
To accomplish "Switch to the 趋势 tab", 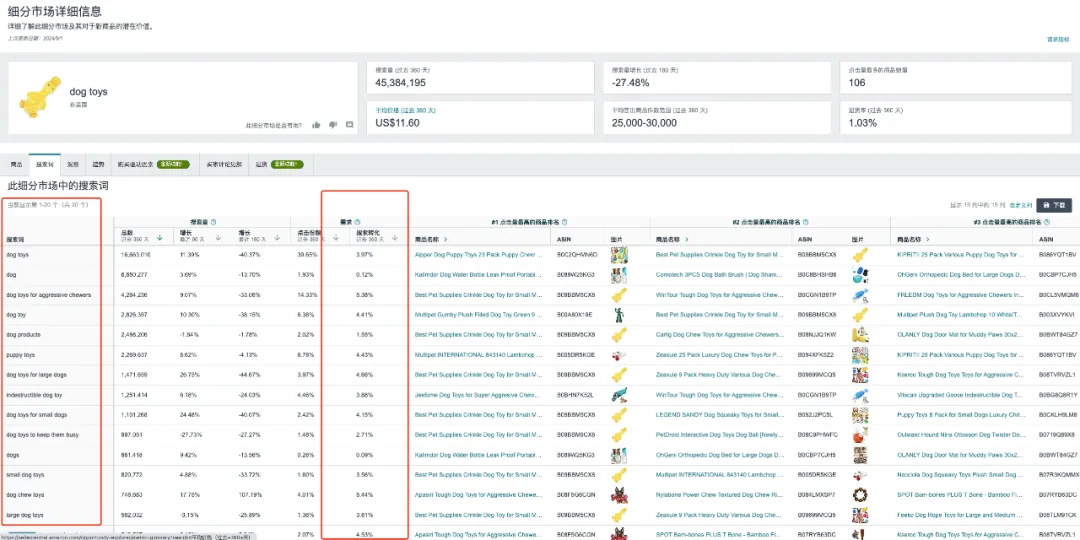I will 98,165.
